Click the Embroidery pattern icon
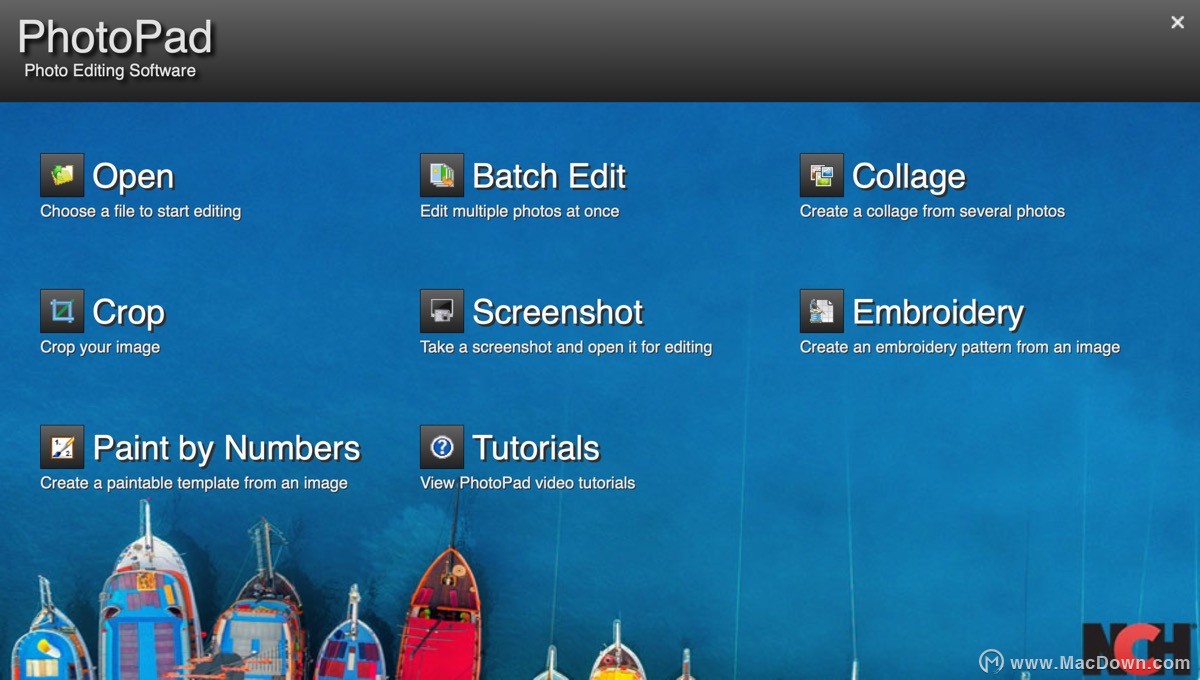Screen dimensions: 1200x680 pos(822,311)
